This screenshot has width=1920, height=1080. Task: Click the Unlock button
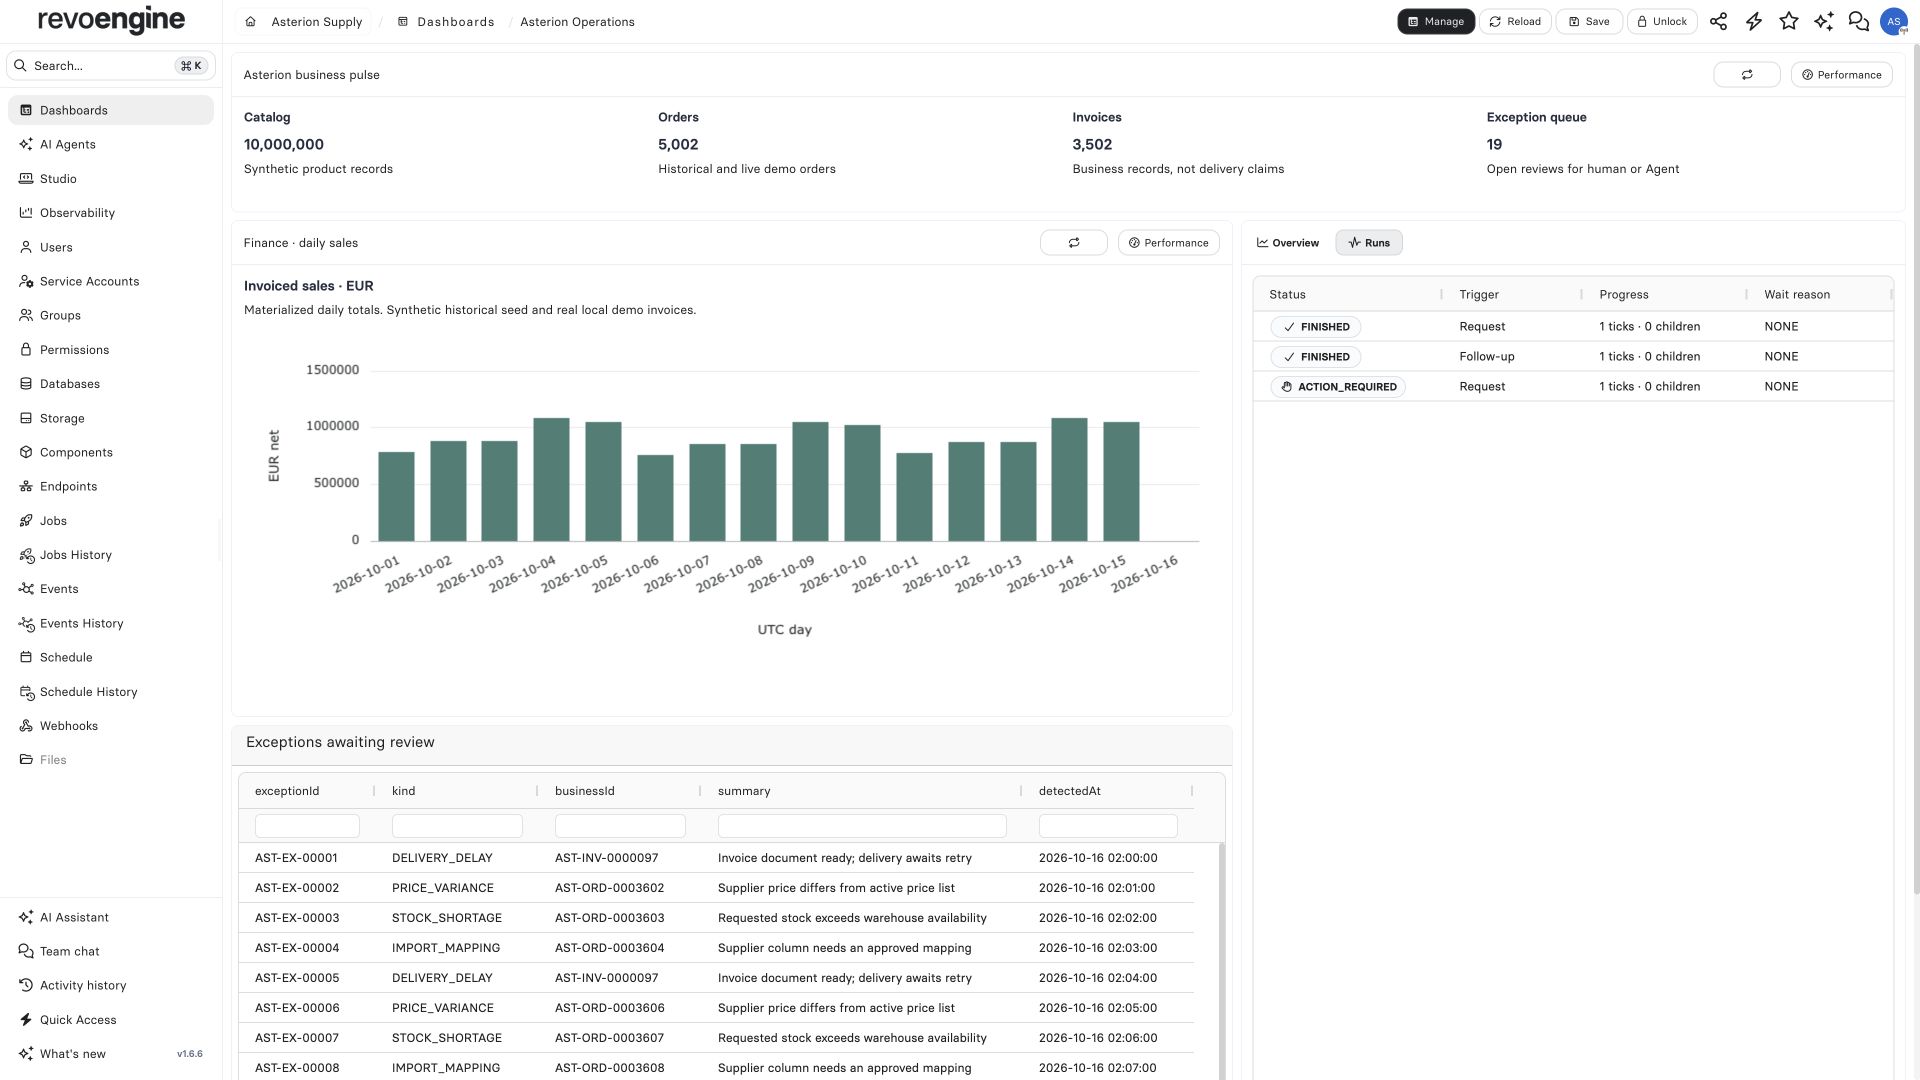(x=1662, y=21)
